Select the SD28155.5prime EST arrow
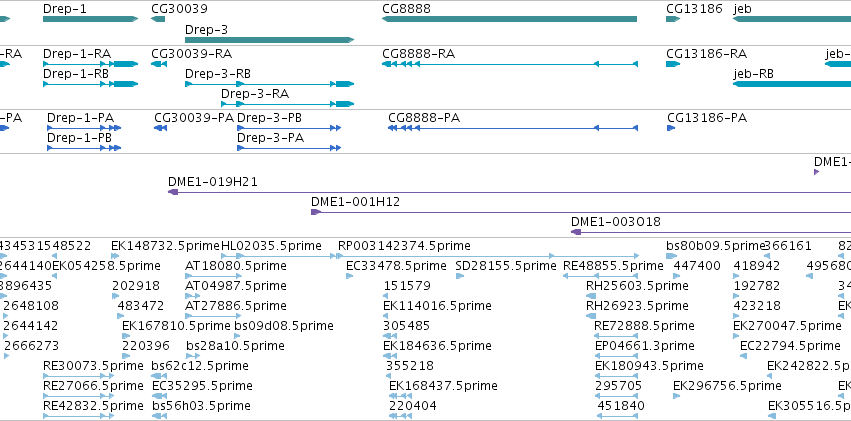The image size is (851, 421). [x=460, y=276]
